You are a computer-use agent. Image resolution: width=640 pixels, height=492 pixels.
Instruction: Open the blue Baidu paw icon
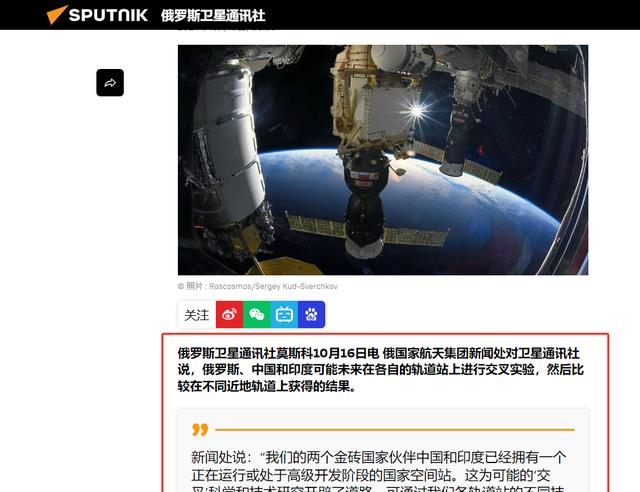coord(311,314)
